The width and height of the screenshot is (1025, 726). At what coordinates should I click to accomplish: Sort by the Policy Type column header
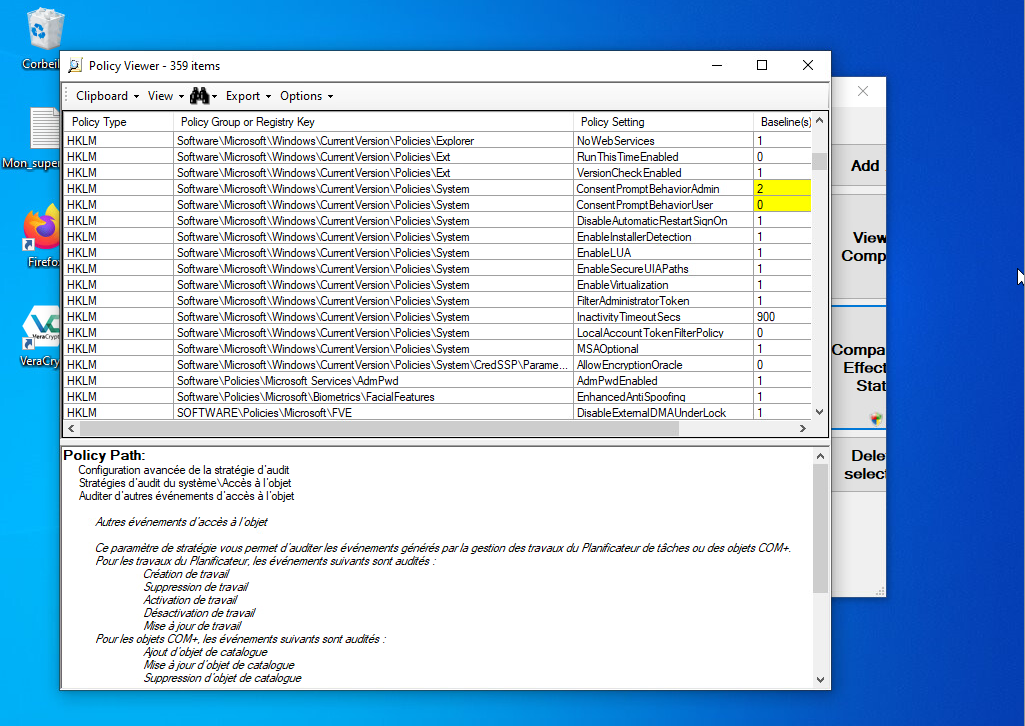(x=100, y=122)
